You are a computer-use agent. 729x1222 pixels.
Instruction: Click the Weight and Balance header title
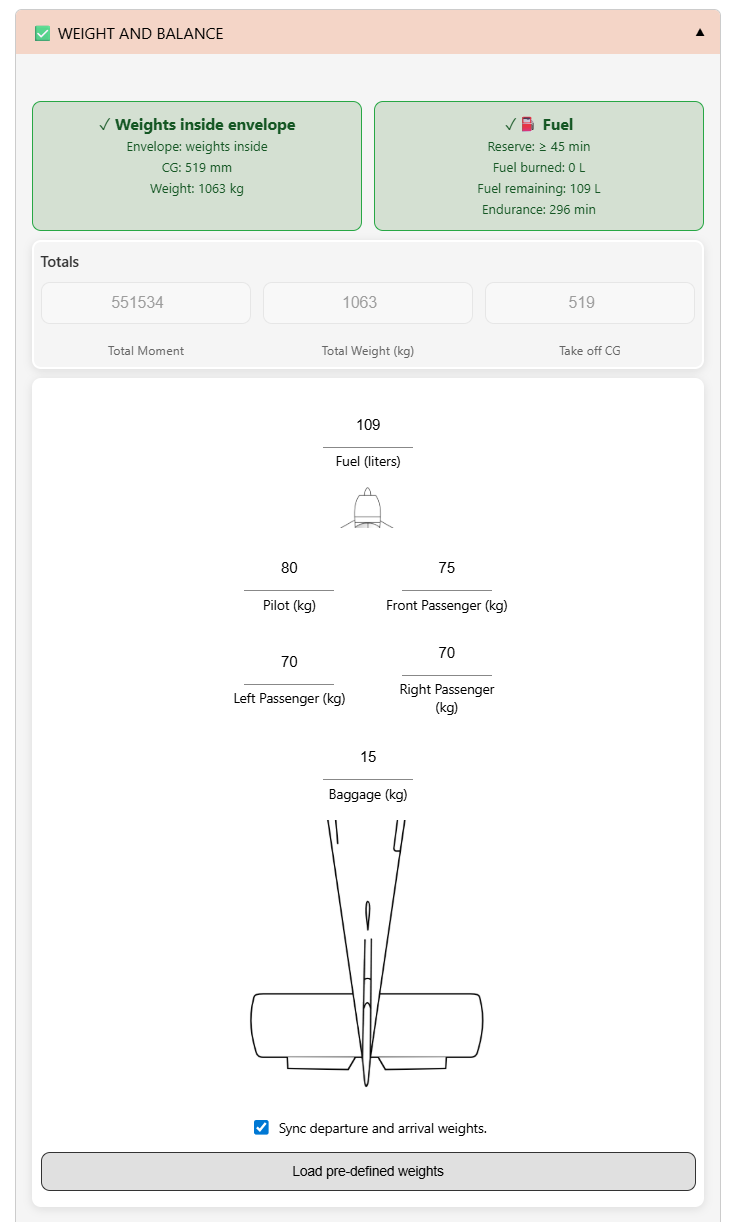tap(141, 33)
